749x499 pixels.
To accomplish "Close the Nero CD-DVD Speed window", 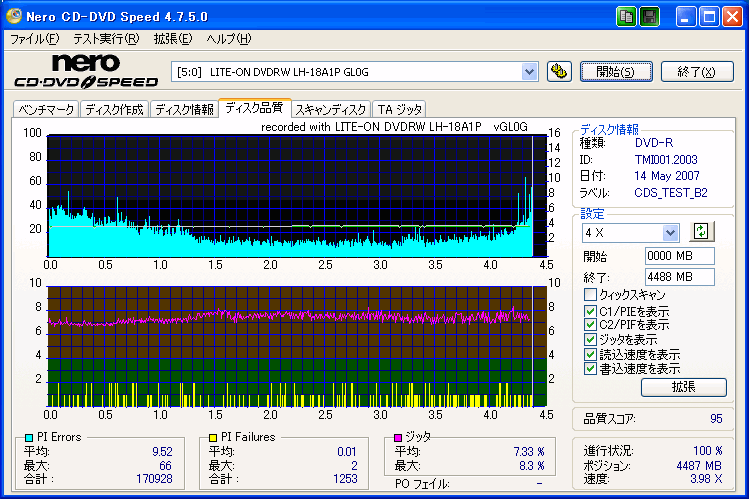I will click(x=732, y=17).
